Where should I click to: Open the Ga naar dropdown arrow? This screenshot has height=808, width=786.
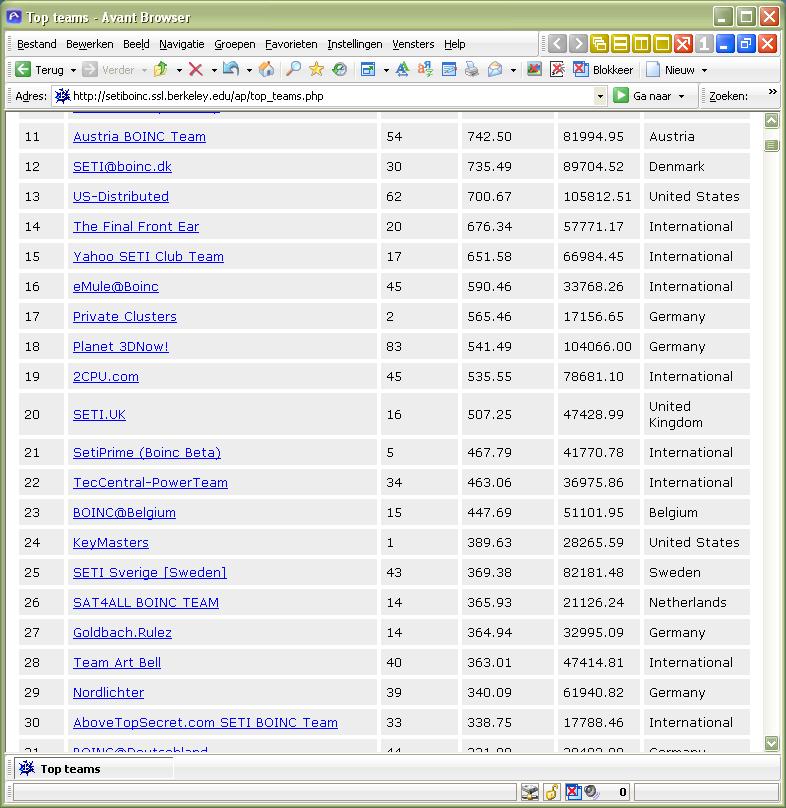(x=681, y=96)
